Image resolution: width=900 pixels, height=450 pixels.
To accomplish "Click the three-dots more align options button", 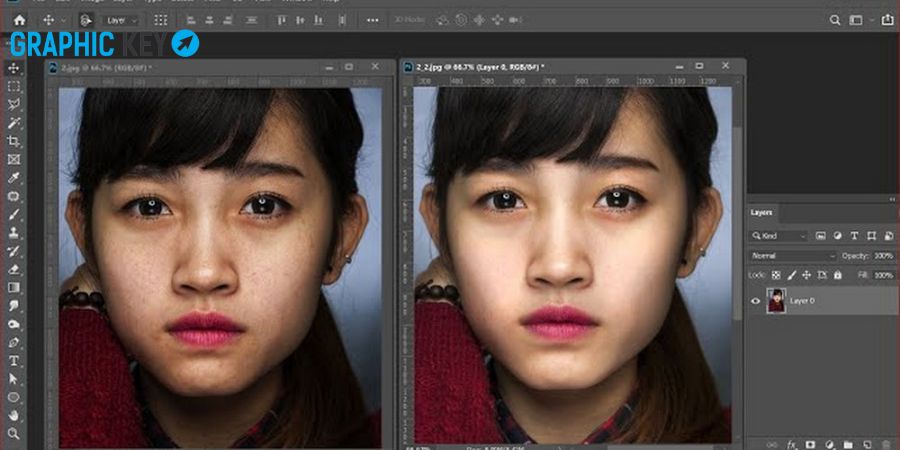I will pyautogui.click(x=373, y=20).
